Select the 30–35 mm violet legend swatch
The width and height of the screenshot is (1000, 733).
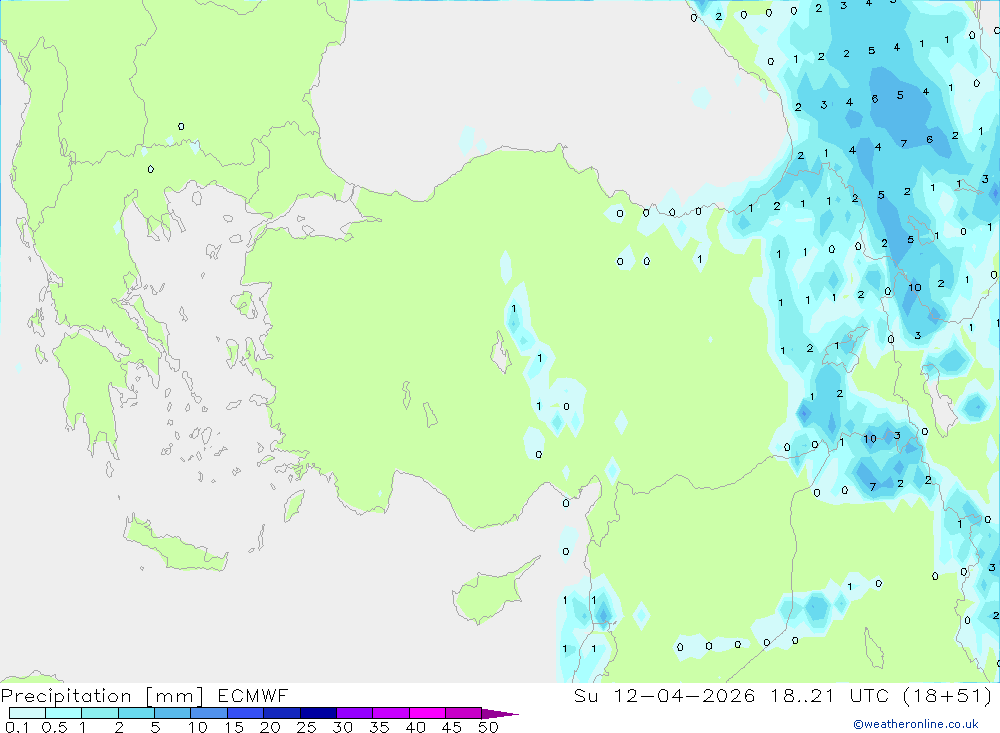355,713
